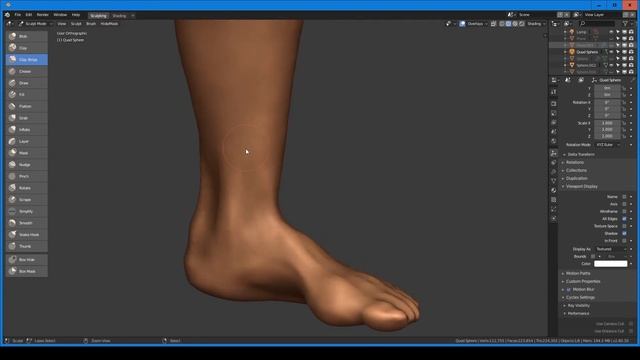640x360 pixels.
Task: Expand the Performance subpanel
Action: tap(578, 313)
